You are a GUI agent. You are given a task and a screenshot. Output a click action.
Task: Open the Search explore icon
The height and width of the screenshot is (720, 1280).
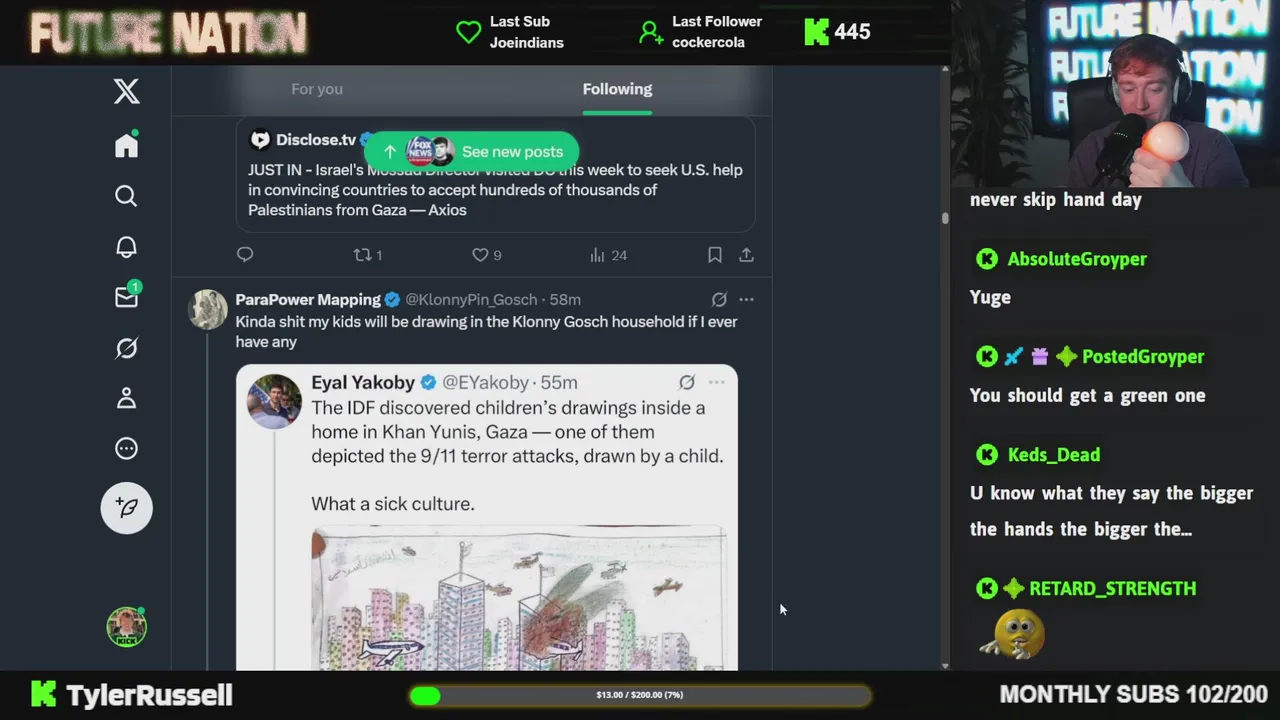point(126,196)
